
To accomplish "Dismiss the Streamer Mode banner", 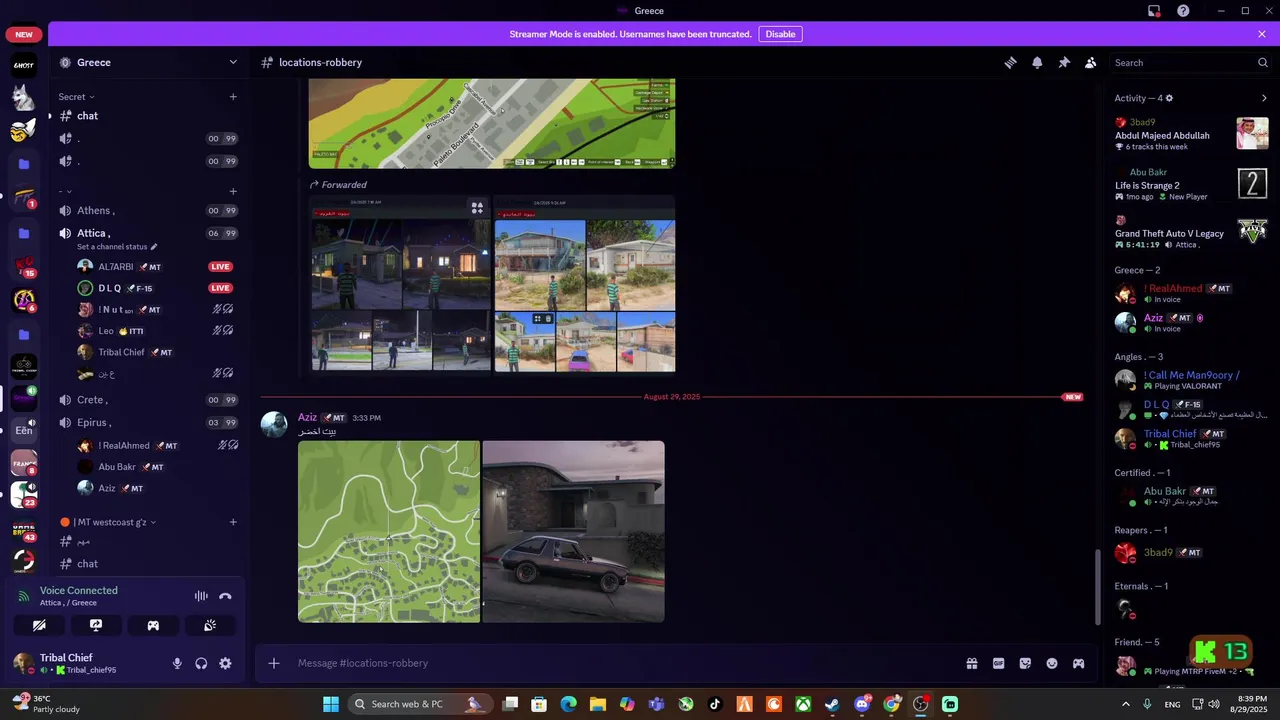I will click(1262, 34).
